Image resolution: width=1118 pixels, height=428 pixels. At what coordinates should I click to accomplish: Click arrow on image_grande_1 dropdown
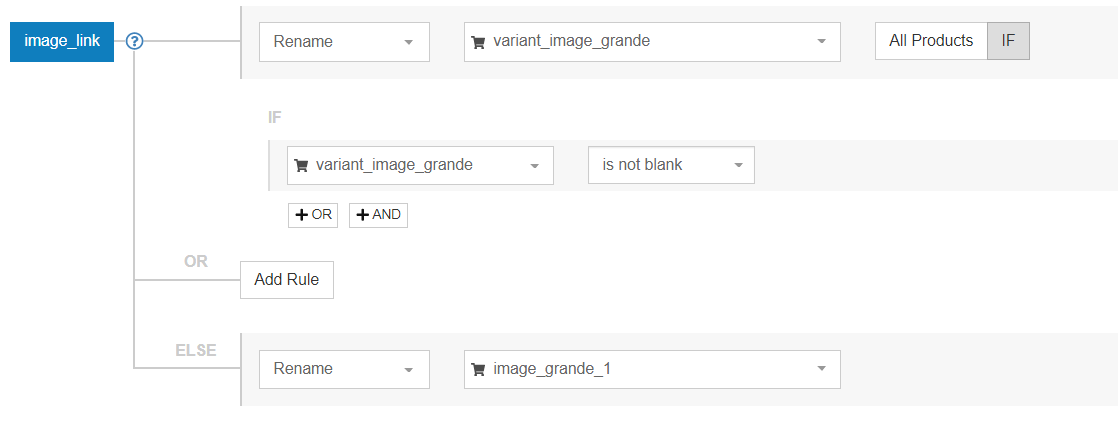click(821, 369)
